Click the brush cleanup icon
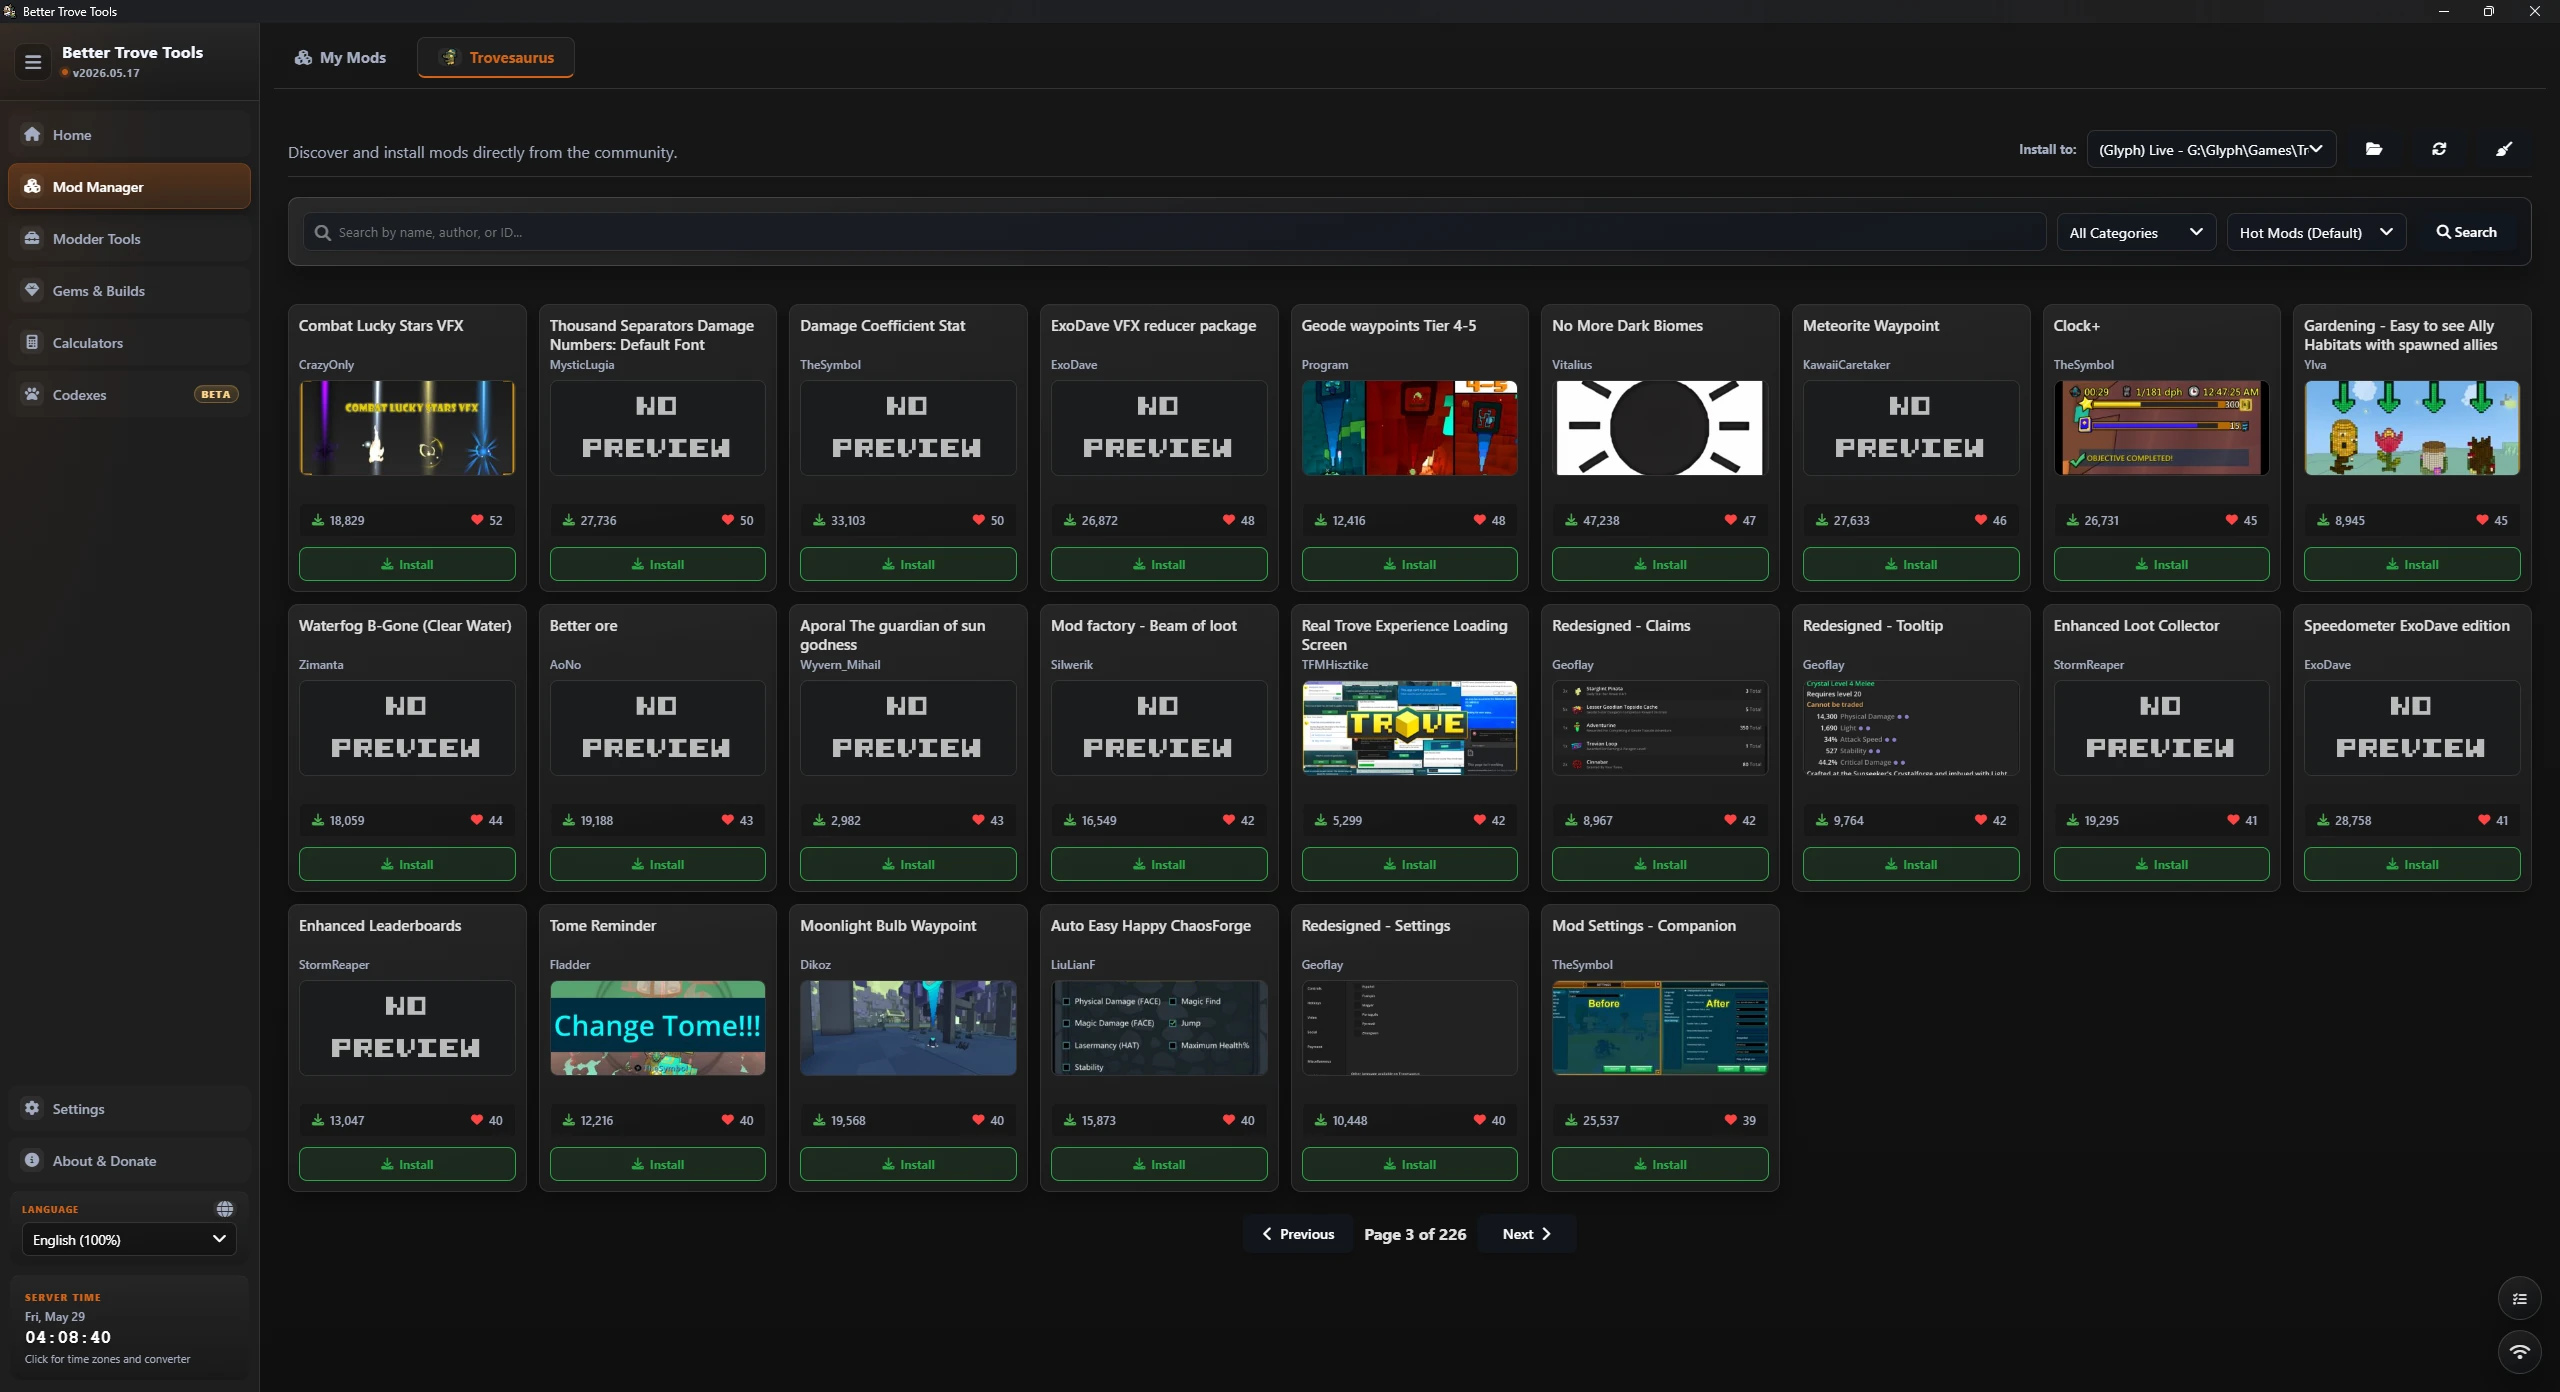 coord(2504,149)
